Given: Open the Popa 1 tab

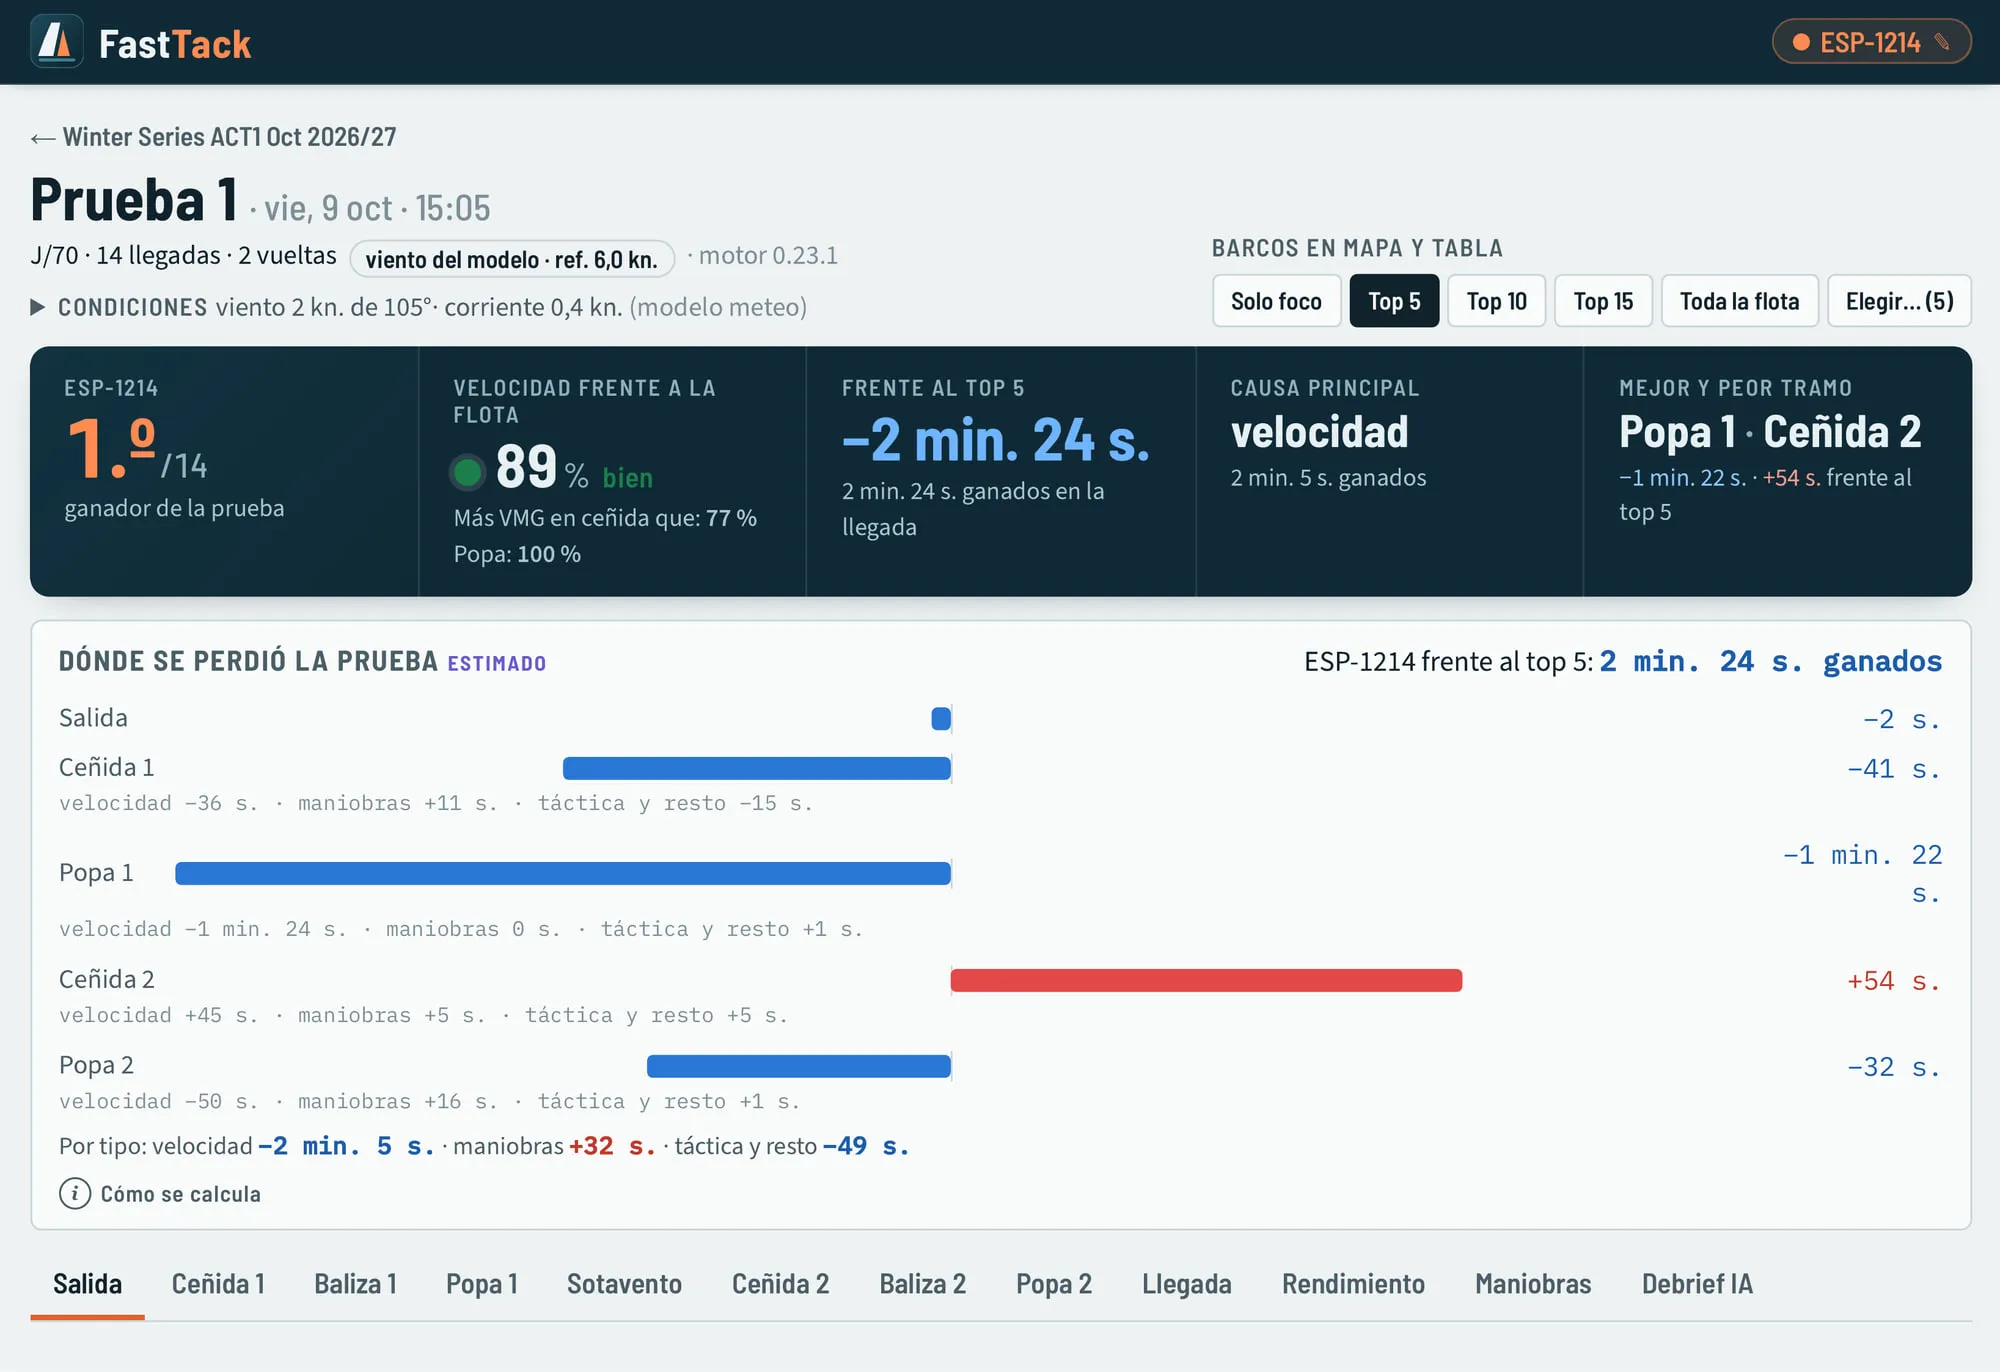Looking at the screenshot, I should 482,1284.
